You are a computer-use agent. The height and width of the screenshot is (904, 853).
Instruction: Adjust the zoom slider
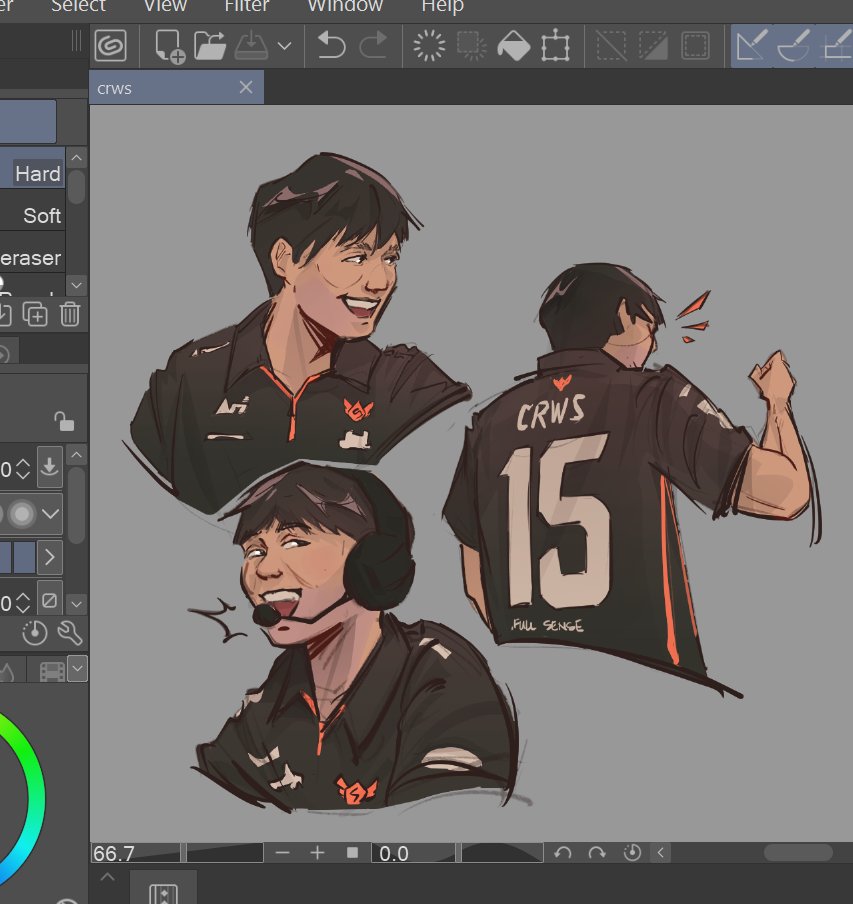click(x=225, y=853)
